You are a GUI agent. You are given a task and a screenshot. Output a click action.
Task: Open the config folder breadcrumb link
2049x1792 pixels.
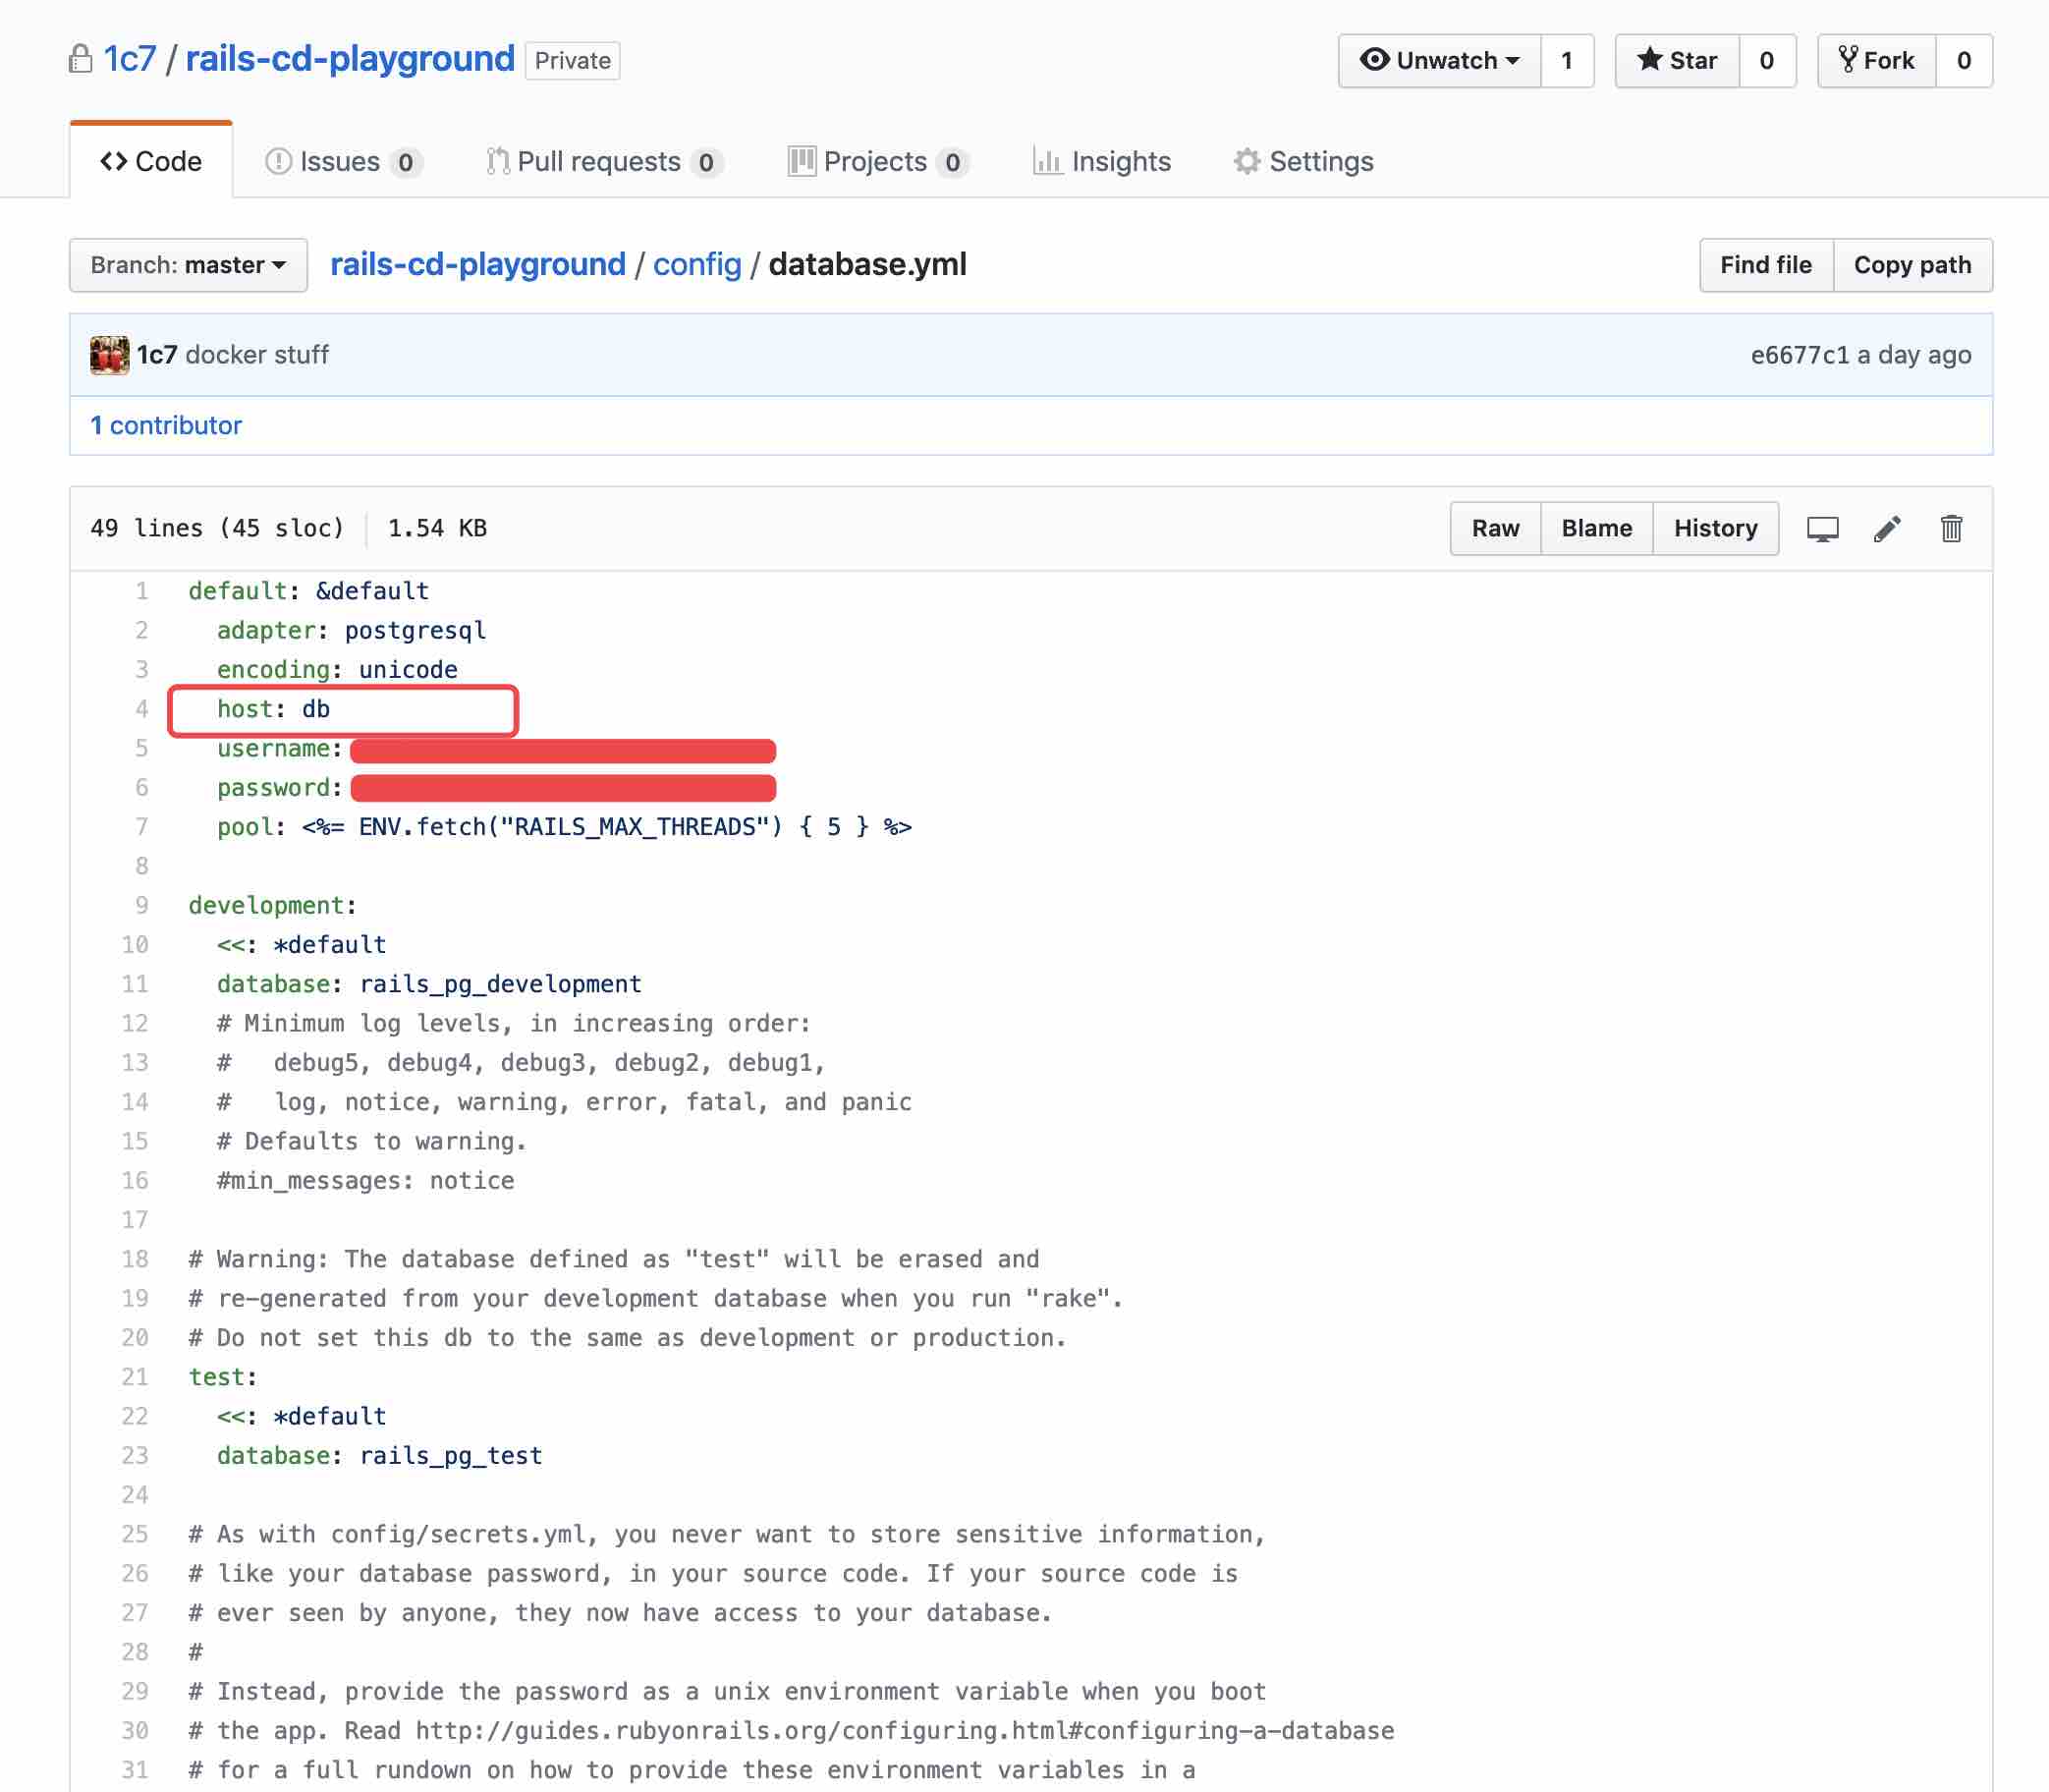click(697, 265)
